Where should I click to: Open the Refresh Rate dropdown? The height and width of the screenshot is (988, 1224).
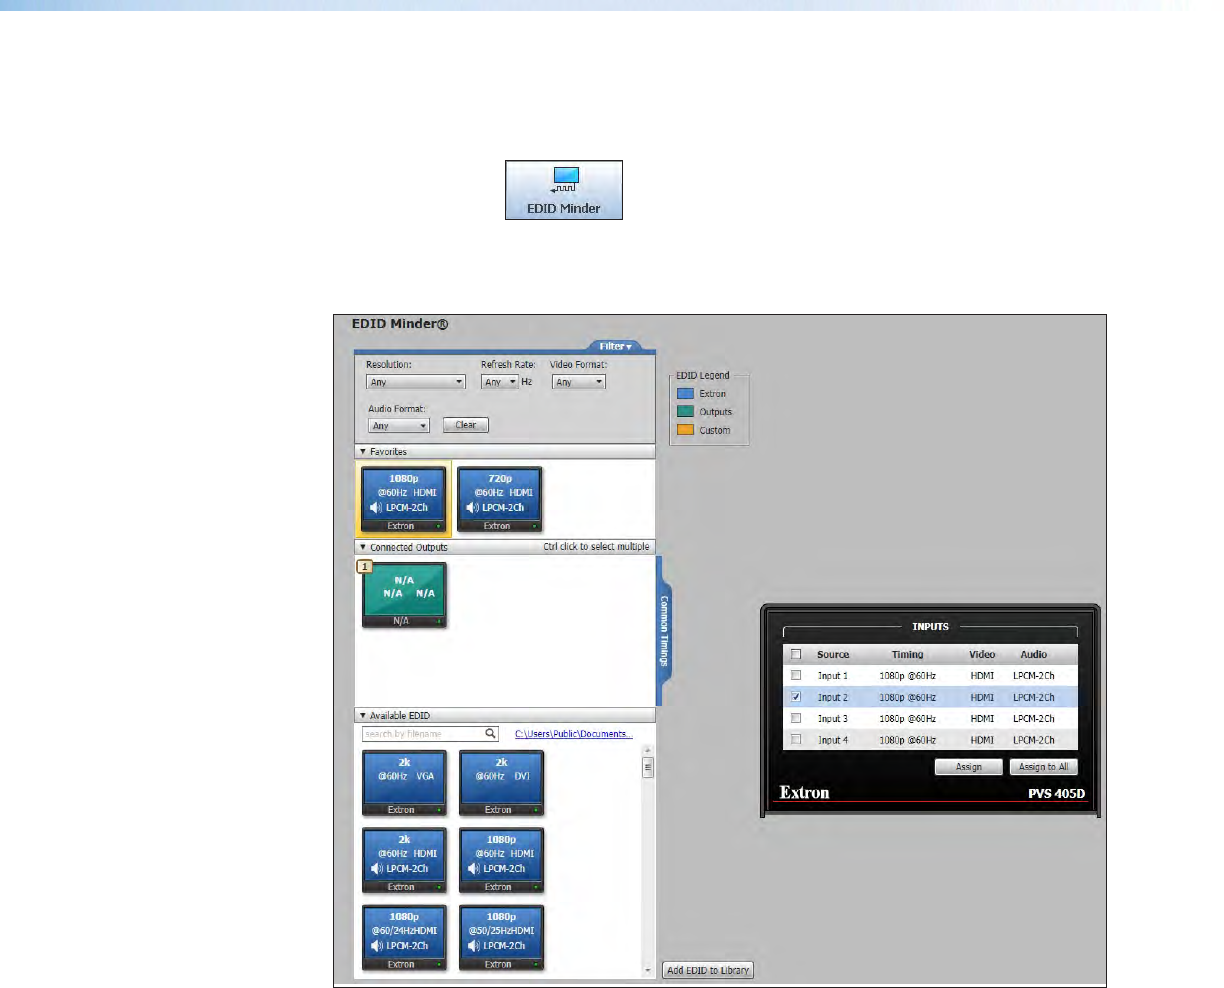[500, 382]
